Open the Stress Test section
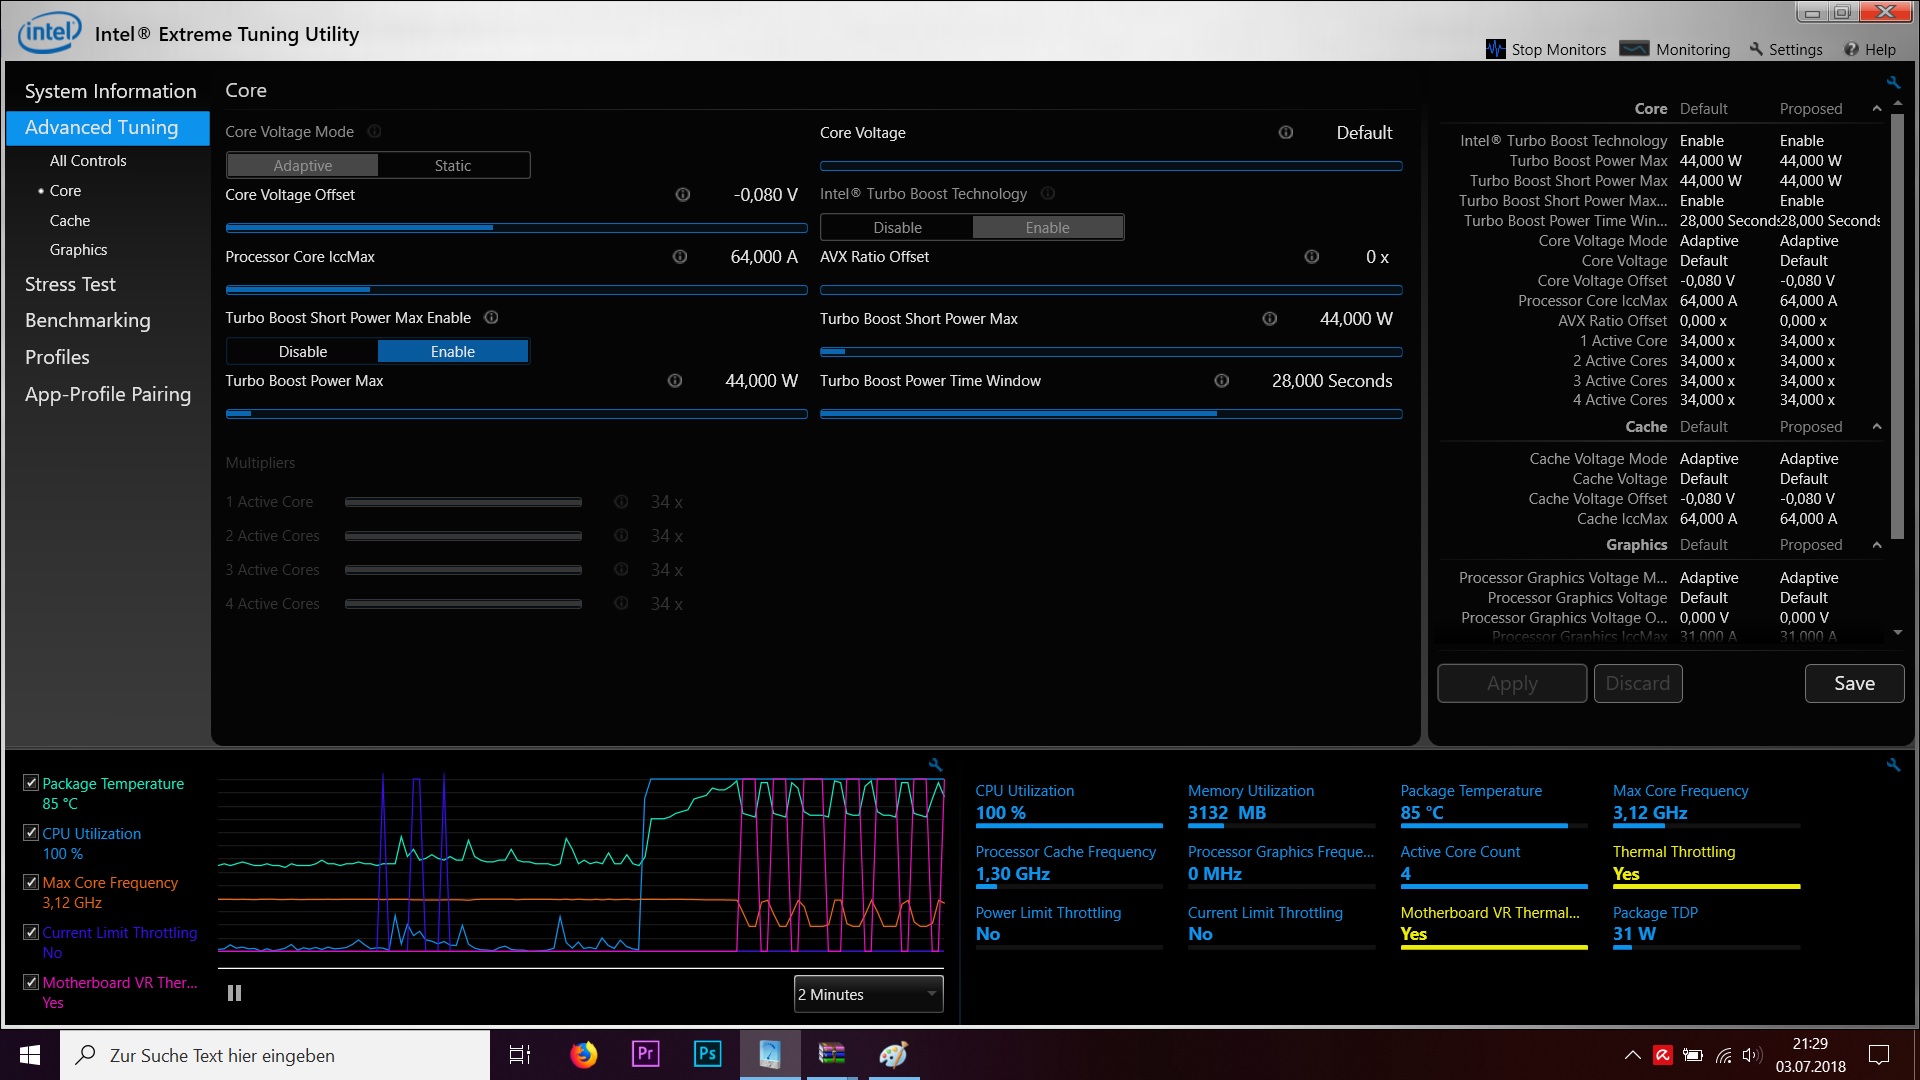This screenshot has width=1920, height=1080. 70,284
